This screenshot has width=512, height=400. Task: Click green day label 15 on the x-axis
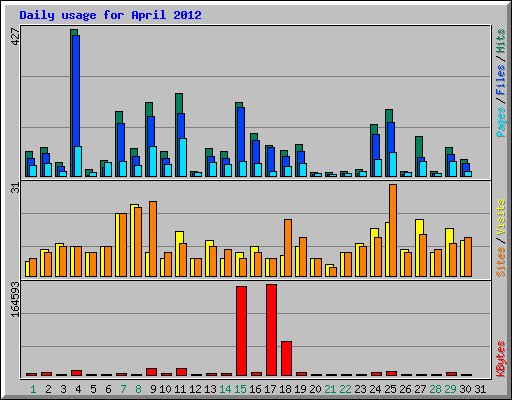pyautogui.click(x=240, y=389)
